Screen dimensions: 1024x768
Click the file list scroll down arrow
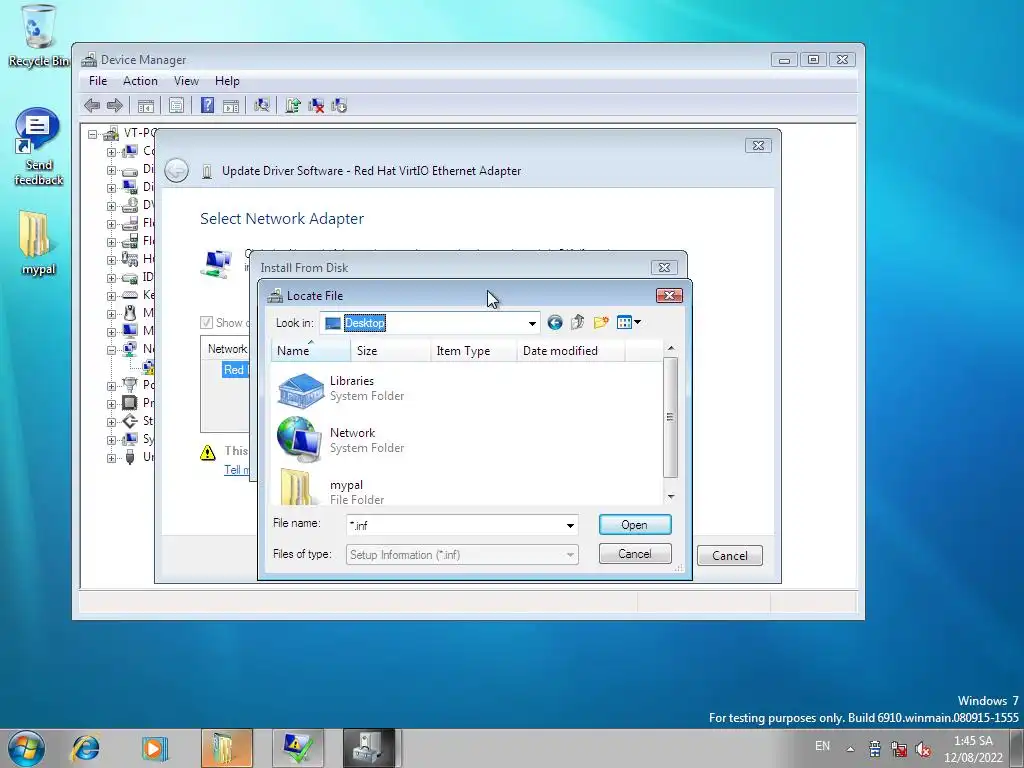671,497
